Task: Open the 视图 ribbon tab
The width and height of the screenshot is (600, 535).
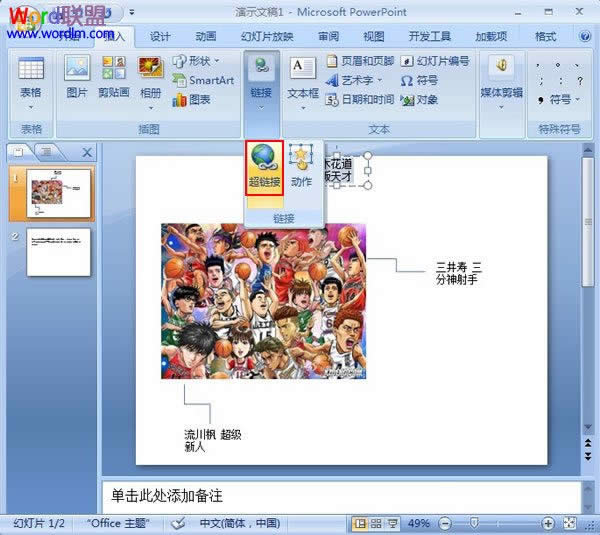Action: [374, 36]
